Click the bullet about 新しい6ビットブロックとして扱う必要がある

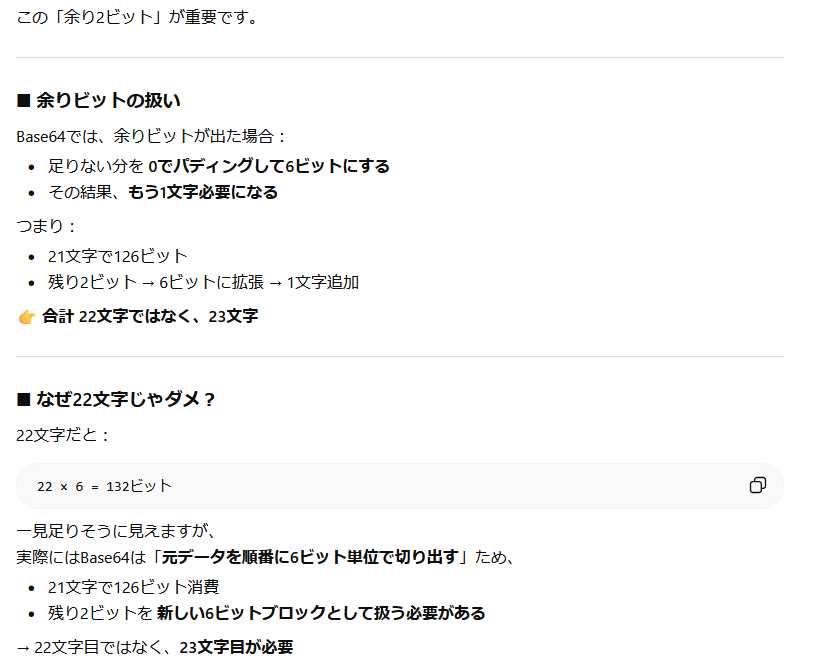(266, 613)
